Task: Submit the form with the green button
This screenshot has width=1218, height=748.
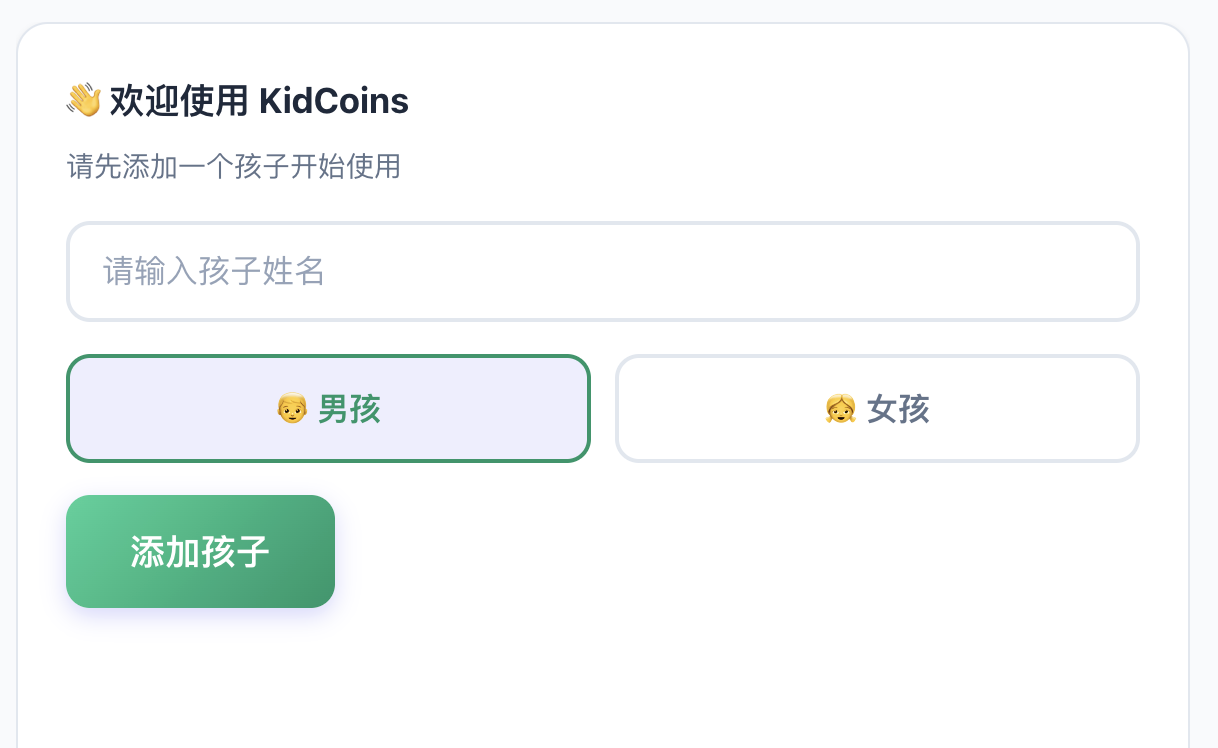Action: tap(200, 551)
